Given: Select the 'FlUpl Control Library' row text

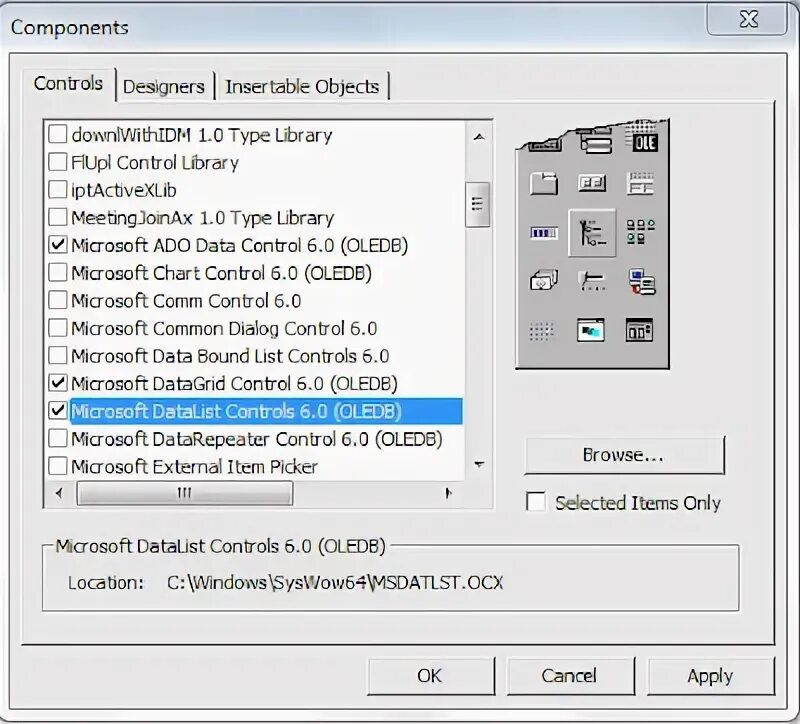Looking at the screenshot, I should (x=155, y=163).
